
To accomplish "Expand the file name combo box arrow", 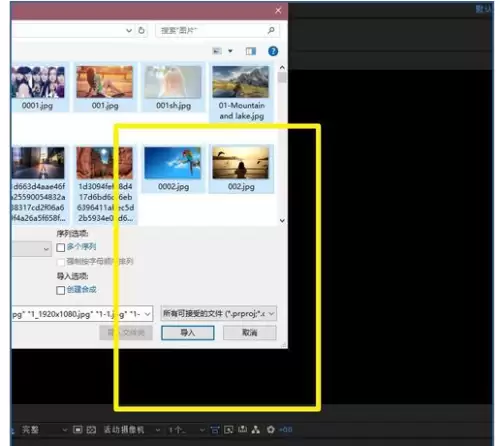I will click(147, 314).
